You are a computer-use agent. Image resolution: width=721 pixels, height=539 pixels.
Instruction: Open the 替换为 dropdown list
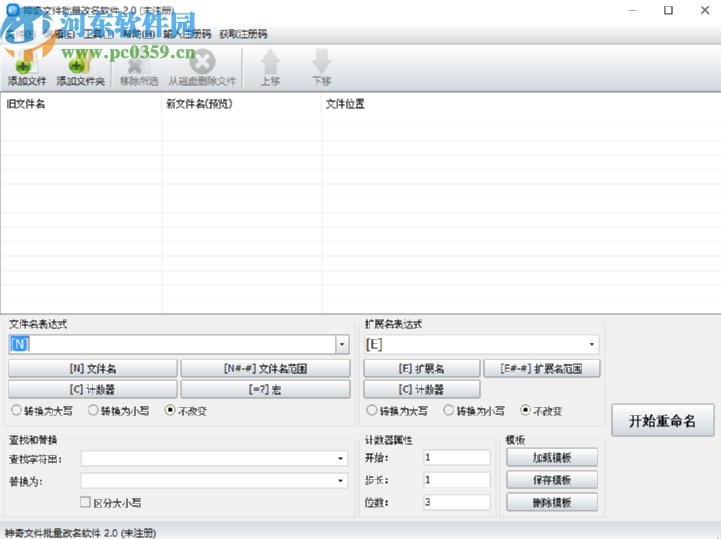tap(340, 481)
